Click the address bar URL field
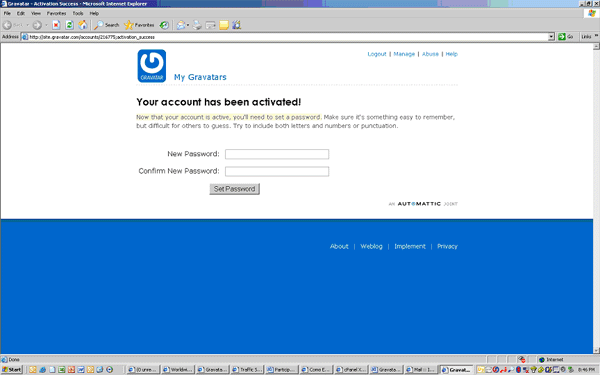This screenshot has width=600, height=375. coord(285,37)
